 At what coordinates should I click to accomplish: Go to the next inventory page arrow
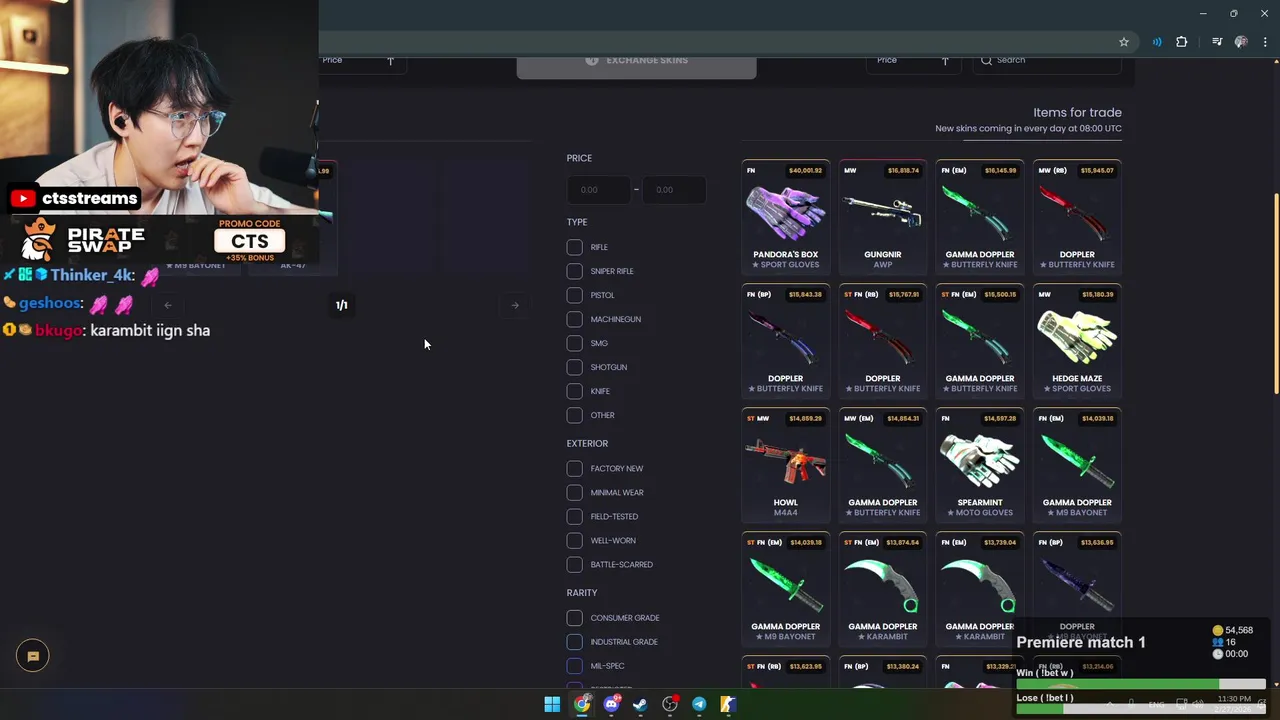click(x=515, y=305)
